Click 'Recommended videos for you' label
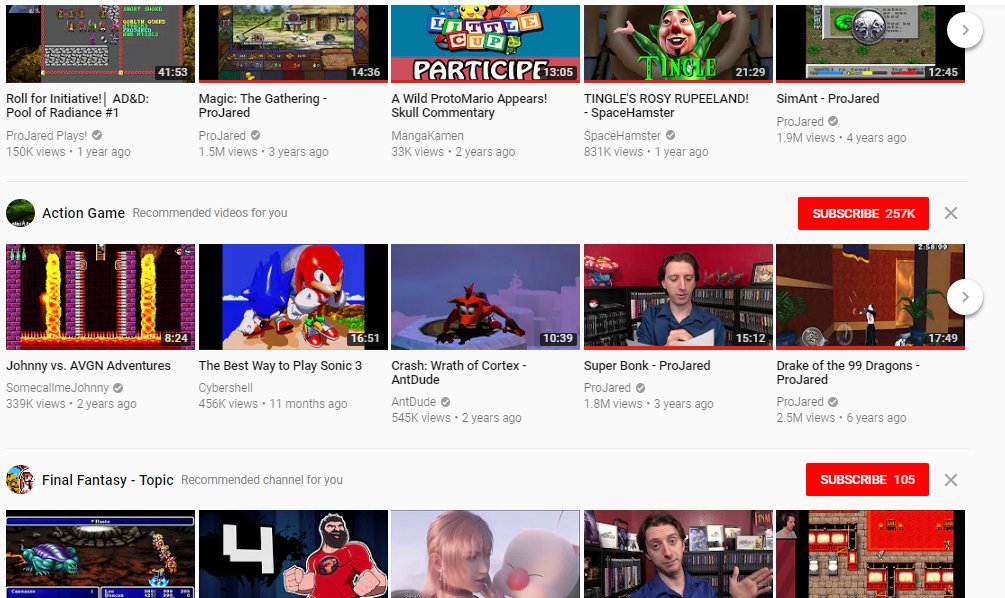 tap(210, 213)
